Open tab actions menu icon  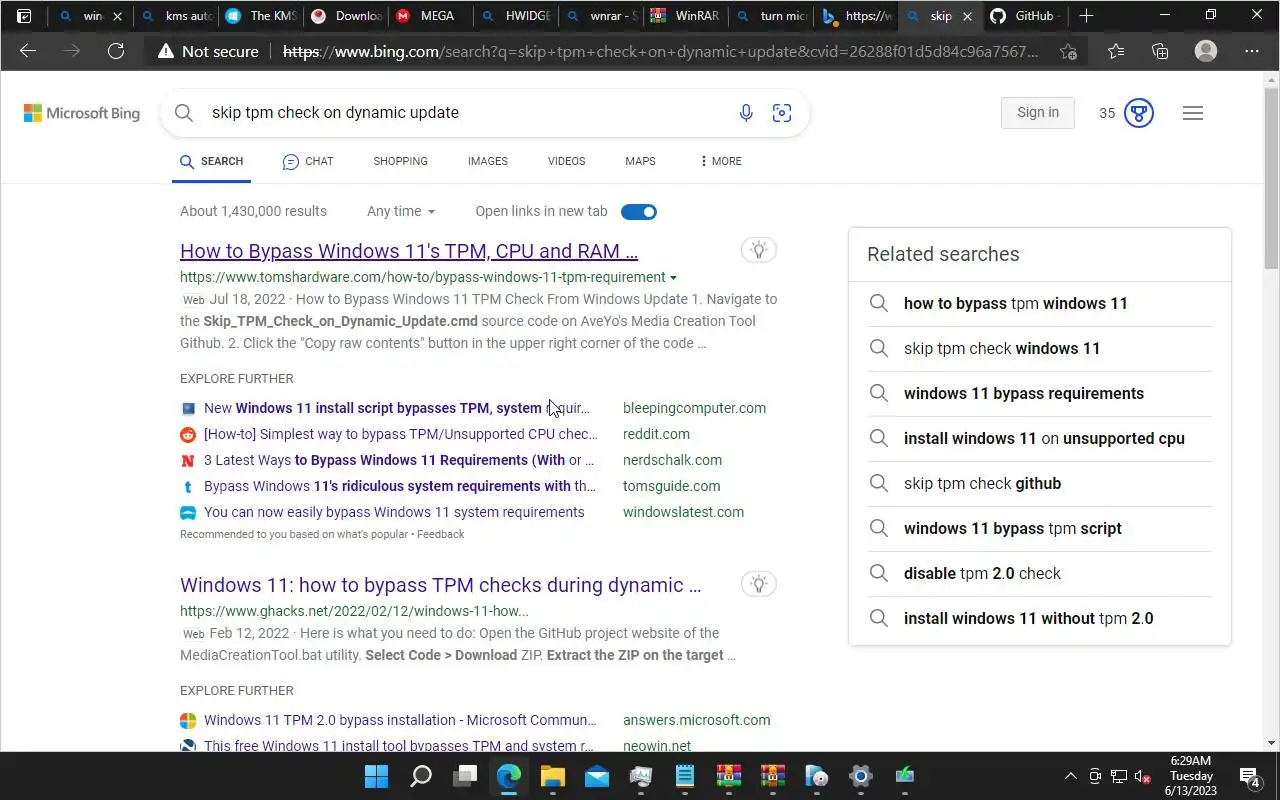(25, 16)
